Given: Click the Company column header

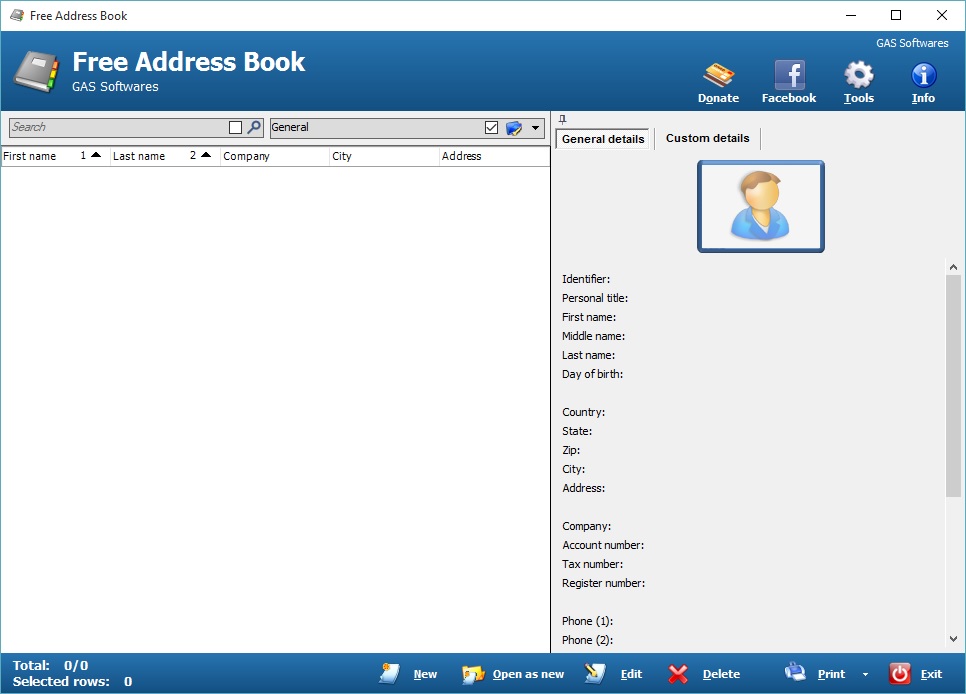Looking at the screenshot, I should (274, 156).
